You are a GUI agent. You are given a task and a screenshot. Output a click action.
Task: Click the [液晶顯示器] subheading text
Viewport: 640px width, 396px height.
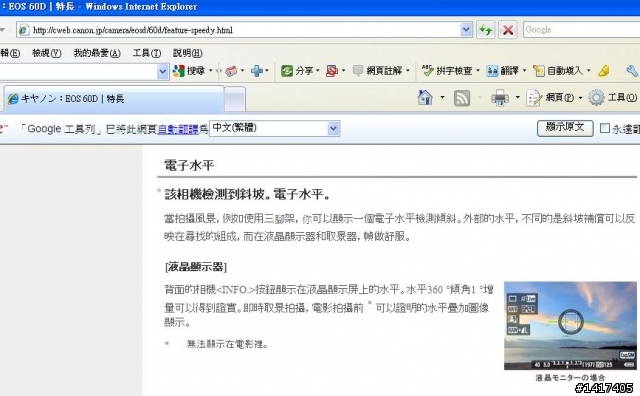[x=196, y=267]
